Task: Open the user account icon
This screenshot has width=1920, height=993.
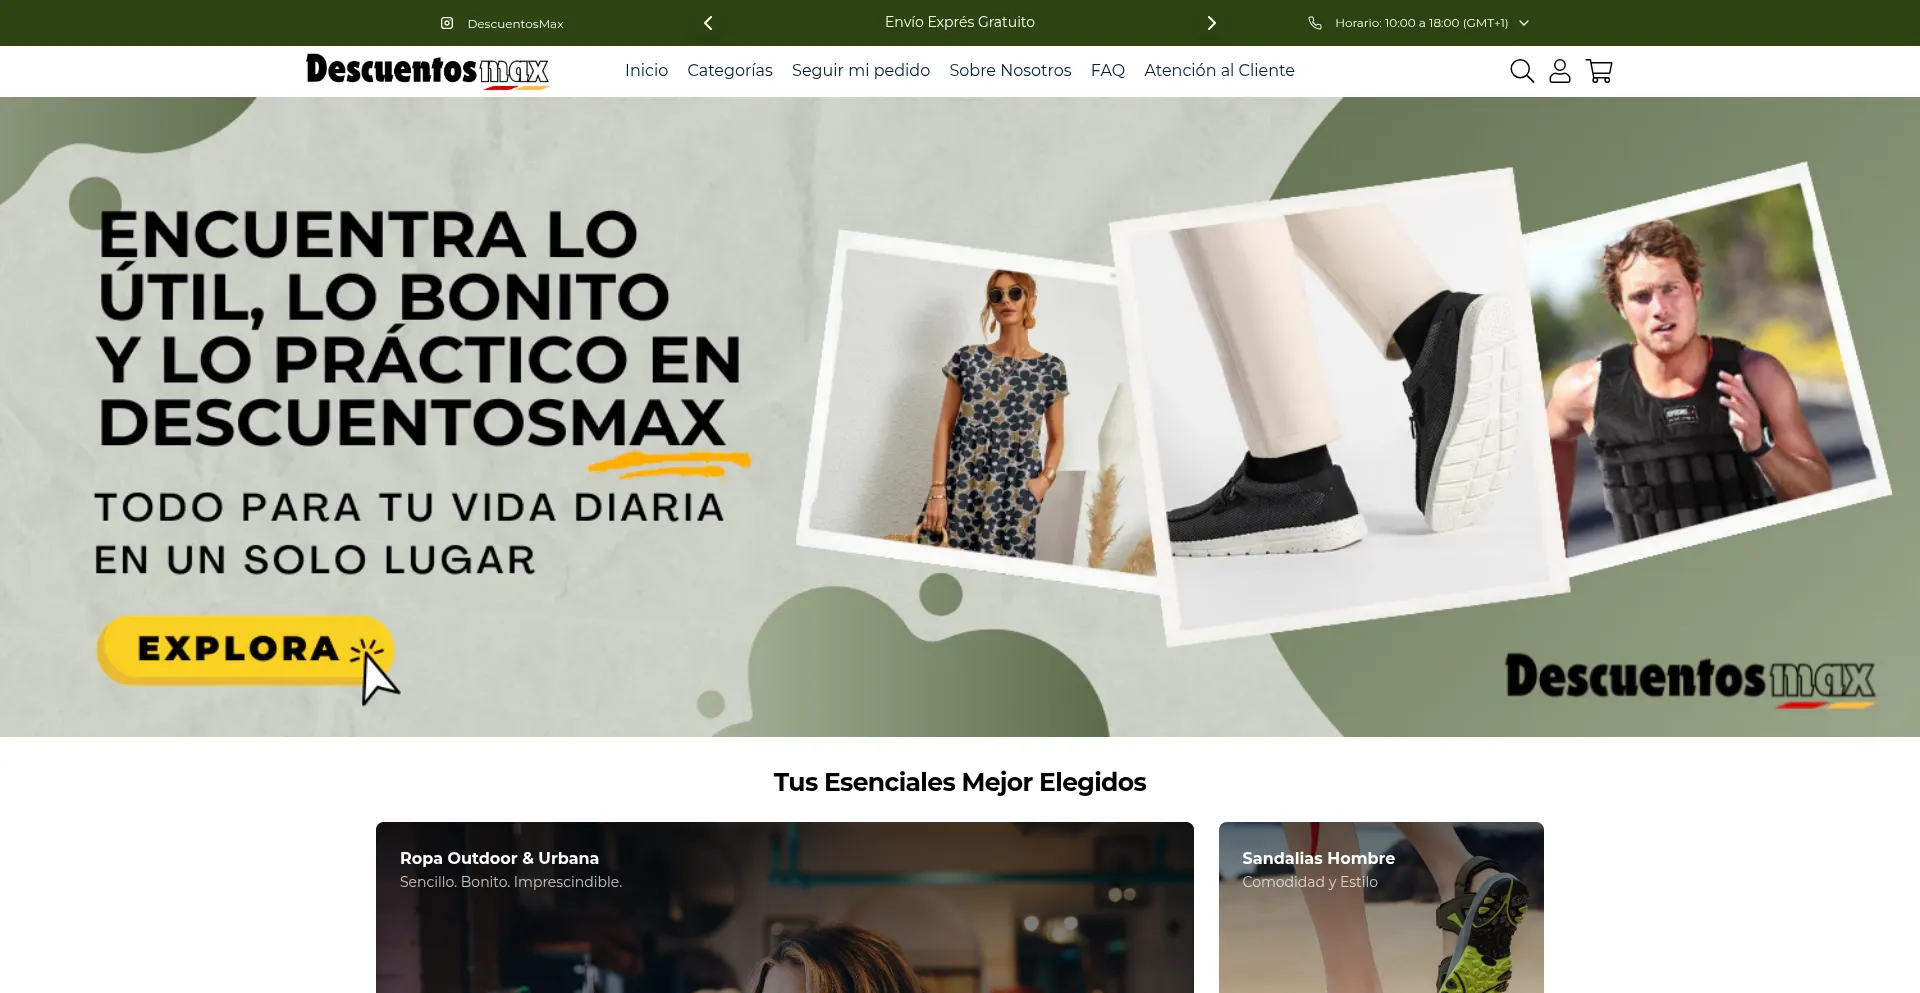Action: click(x=1560, y=71)
